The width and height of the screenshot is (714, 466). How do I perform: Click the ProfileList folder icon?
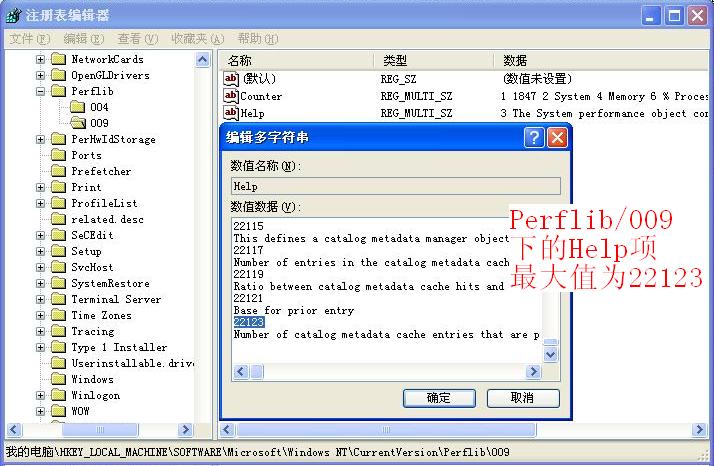coord(59,203)
